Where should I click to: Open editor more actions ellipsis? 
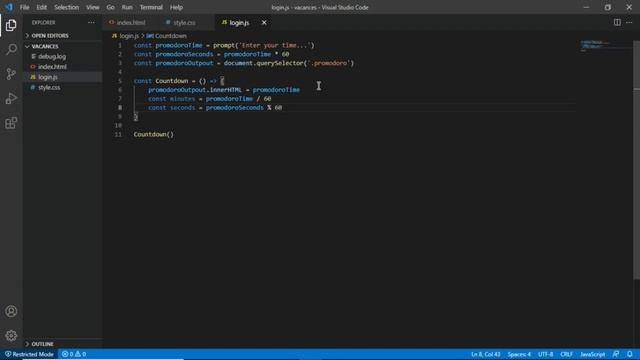629,22
